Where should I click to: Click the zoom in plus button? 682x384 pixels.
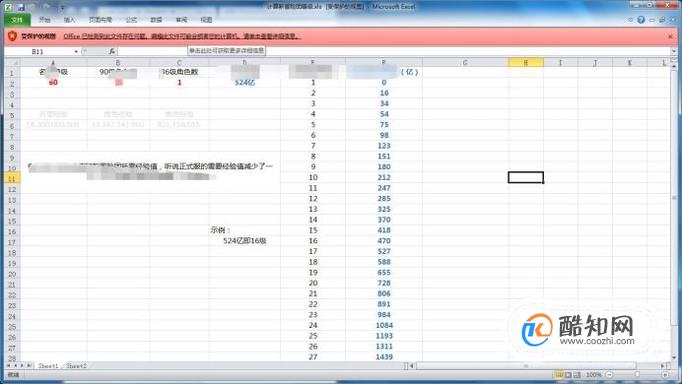[665, 374]
